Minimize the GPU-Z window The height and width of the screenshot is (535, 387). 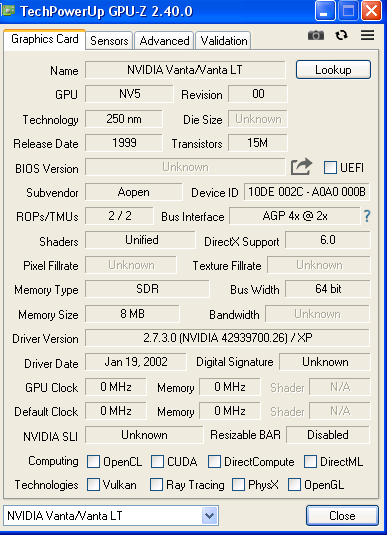click(325, 11)
